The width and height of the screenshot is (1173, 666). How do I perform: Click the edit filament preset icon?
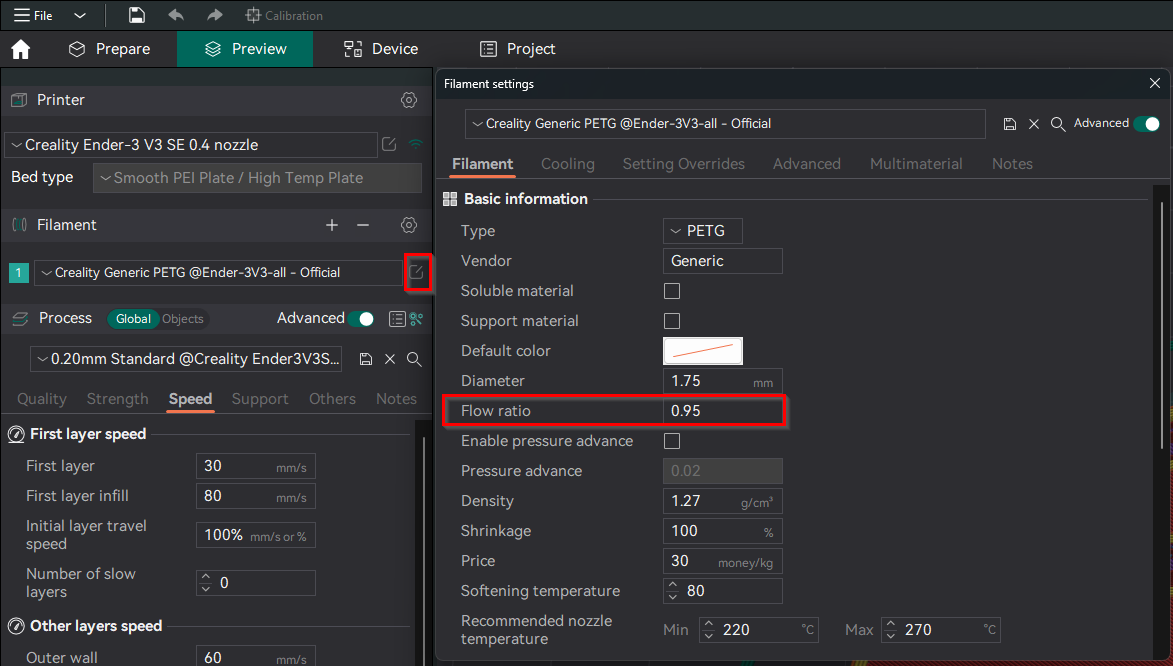[416, 272]
